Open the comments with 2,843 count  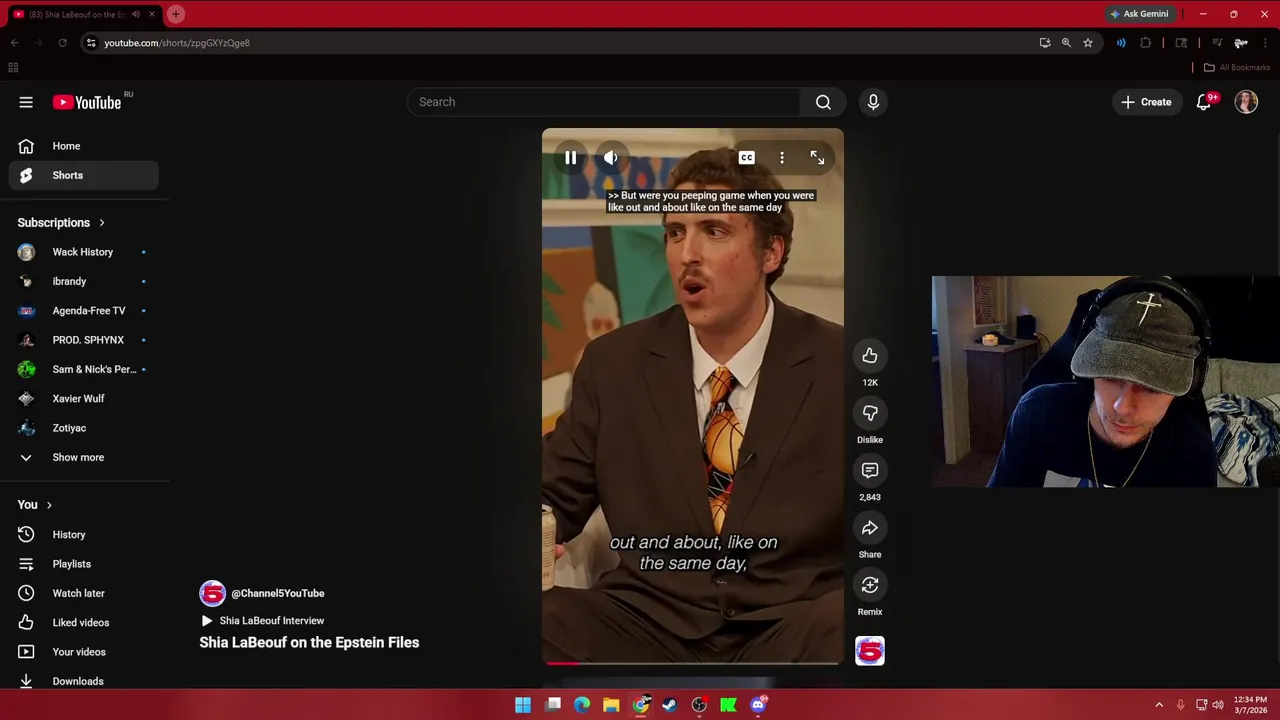tap(870, 470)
